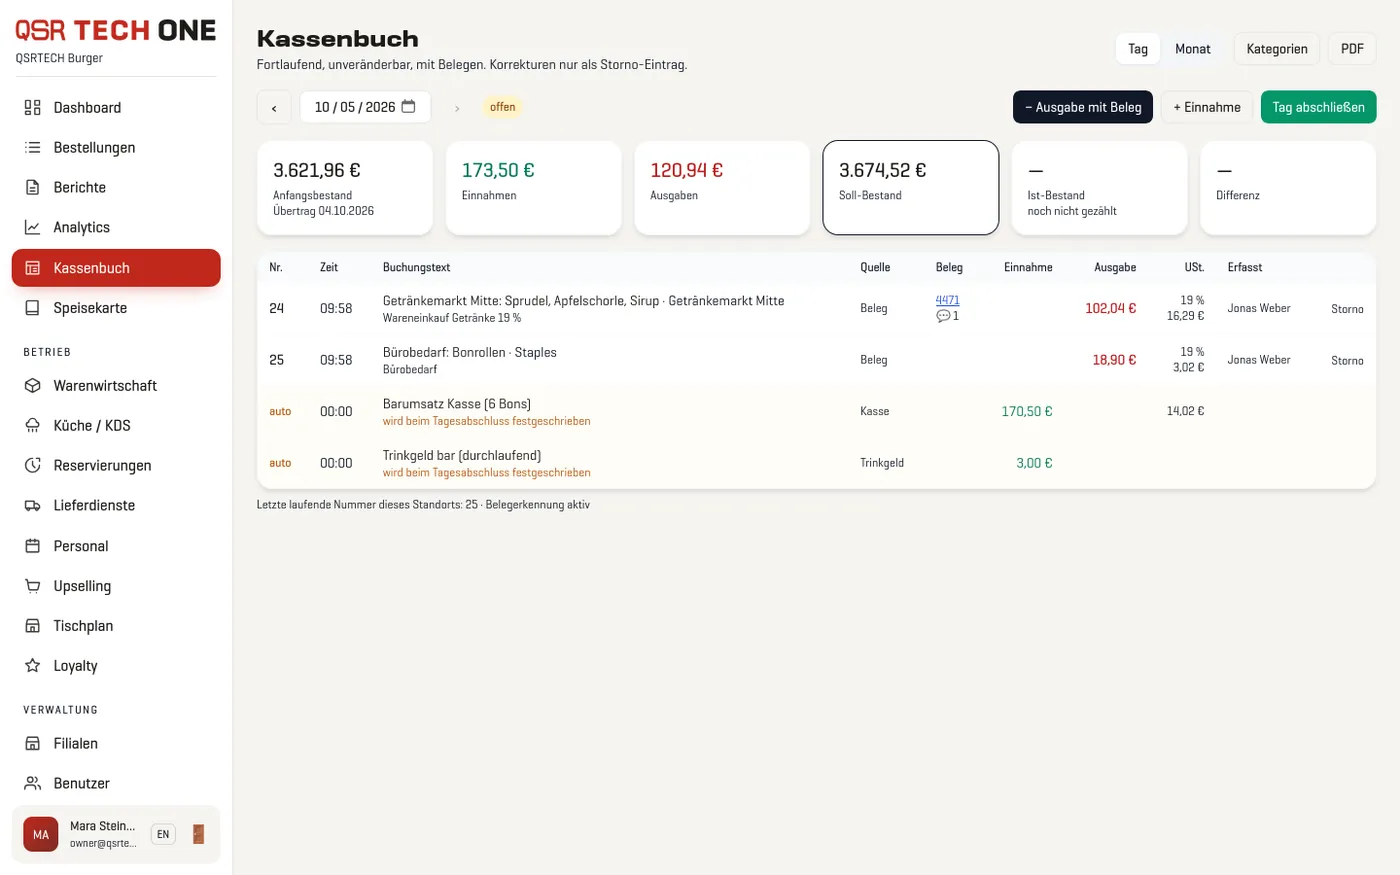Screen dimensions: 1400x875
Task: Click the Speisekarte book icon
Action: [33, 308]
